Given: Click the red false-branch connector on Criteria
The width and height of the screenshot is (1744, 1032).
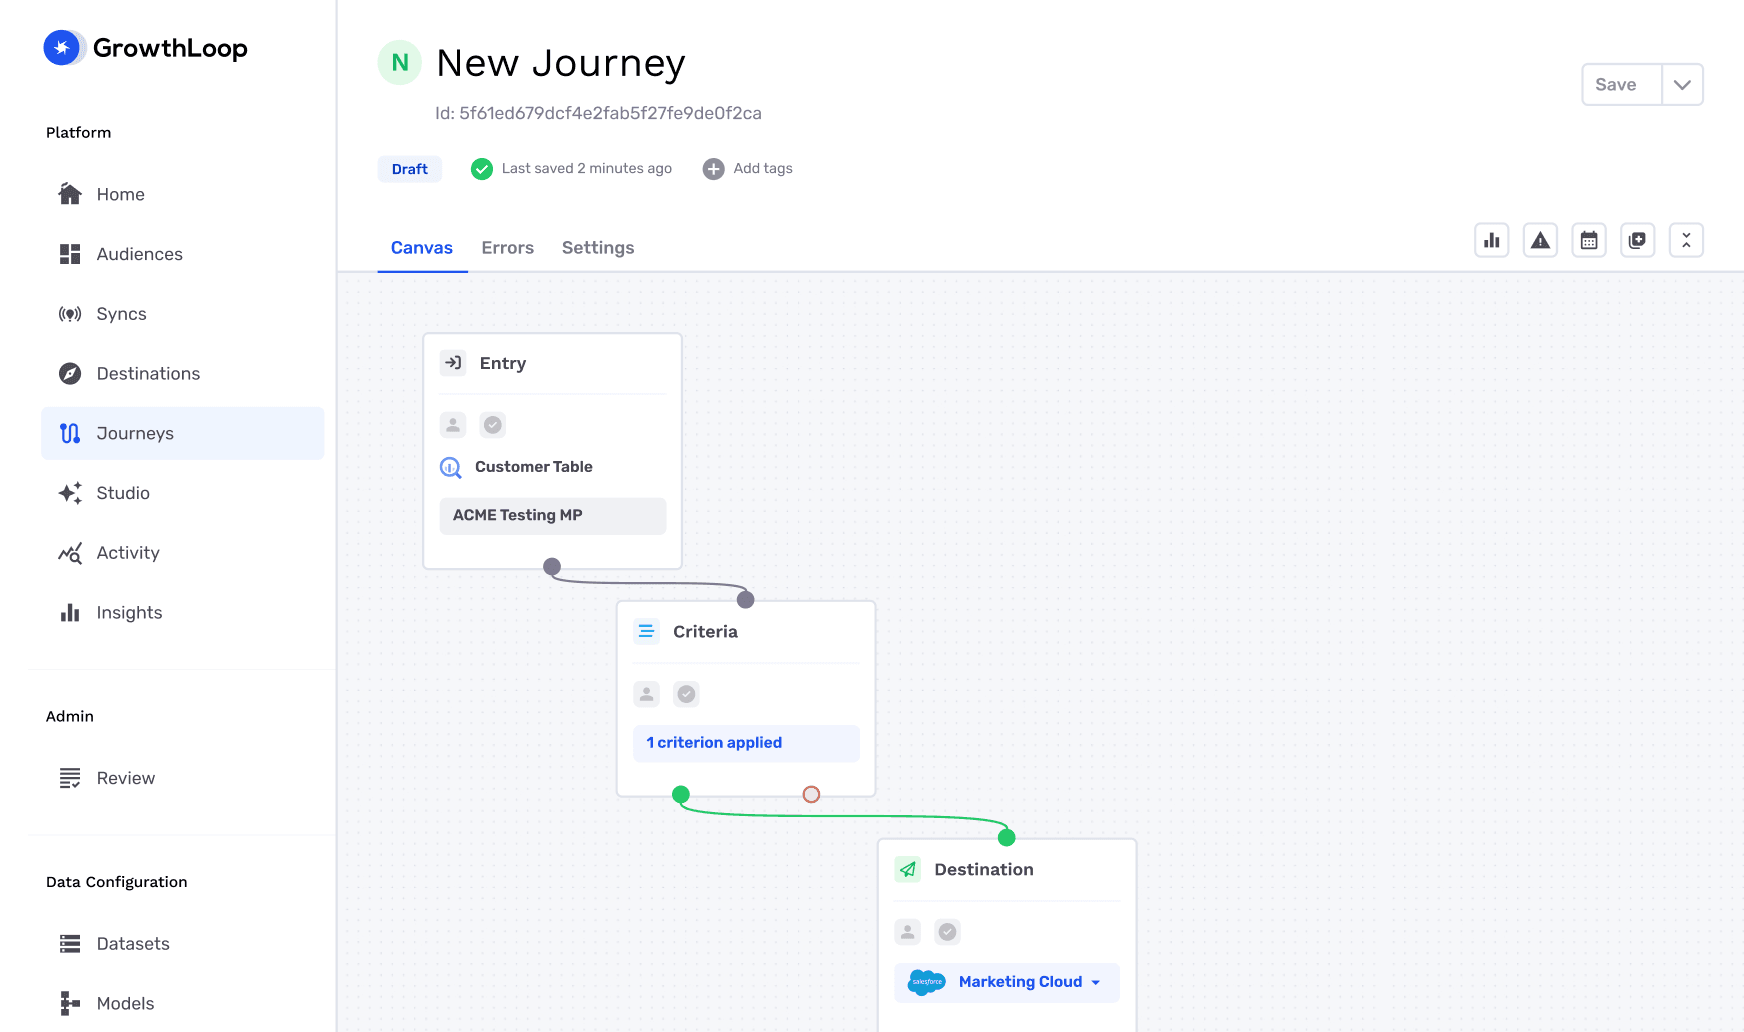Looking at the screenshot, I should (x=811, y=795).
